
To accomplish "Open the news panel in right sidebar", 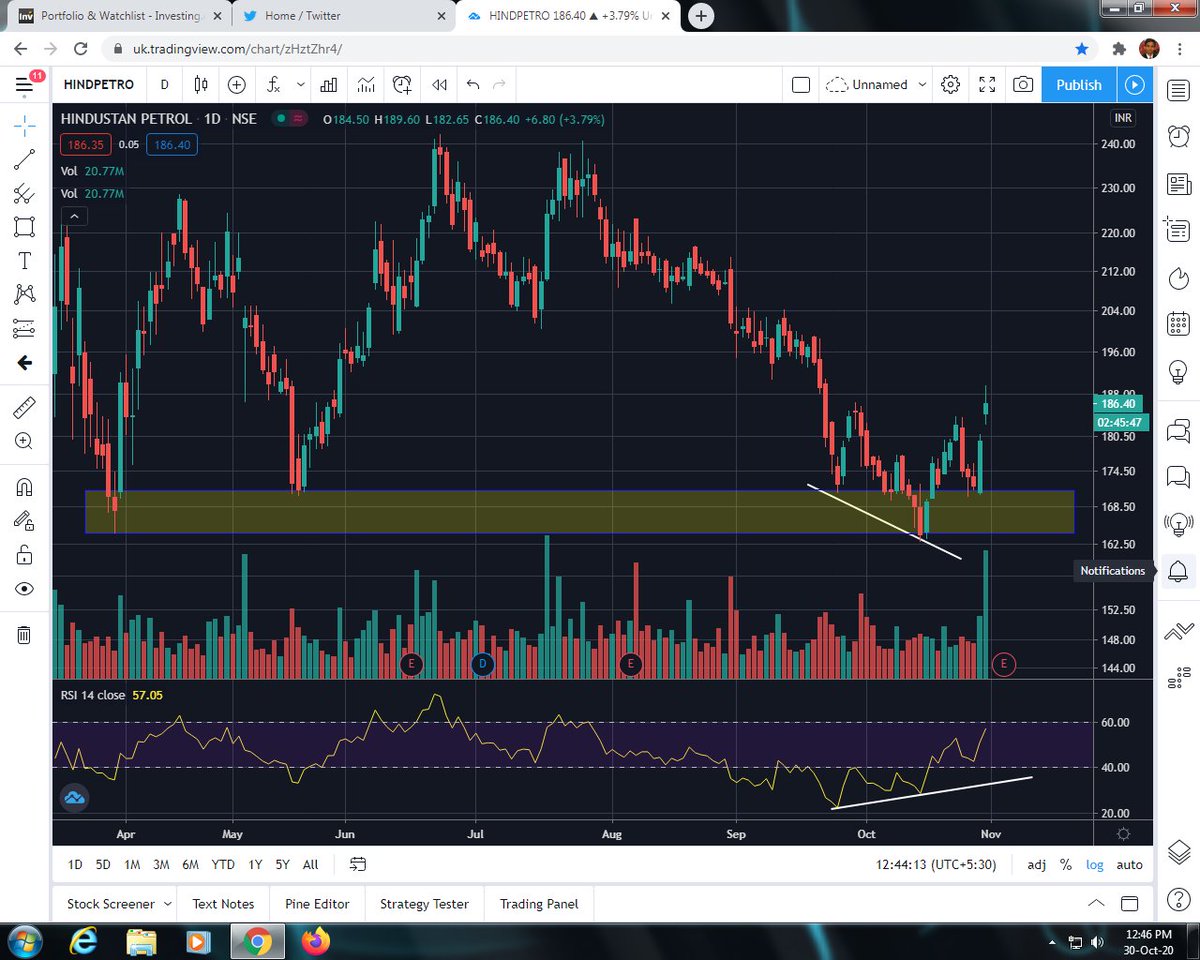I will click(x=1178, y=184).
